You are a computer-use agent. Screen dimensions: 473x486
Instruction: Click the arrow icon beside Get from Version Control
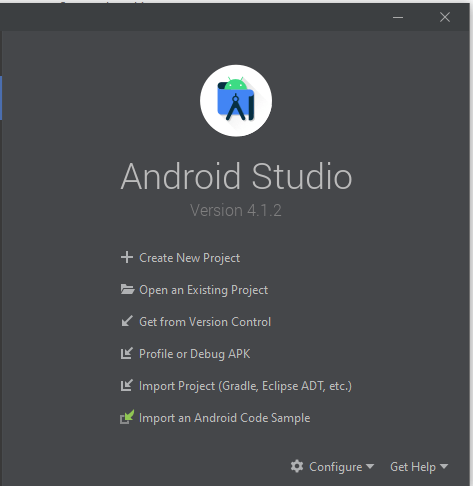[x=127, y=321]
